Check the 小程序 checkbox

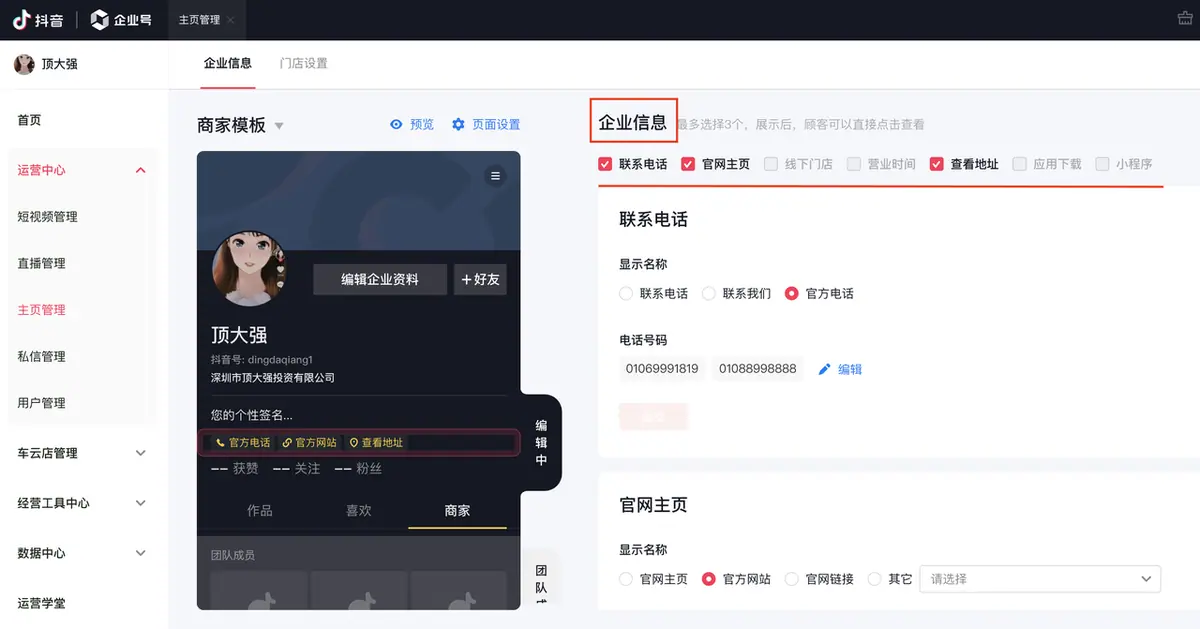(x=1103, y=164)
